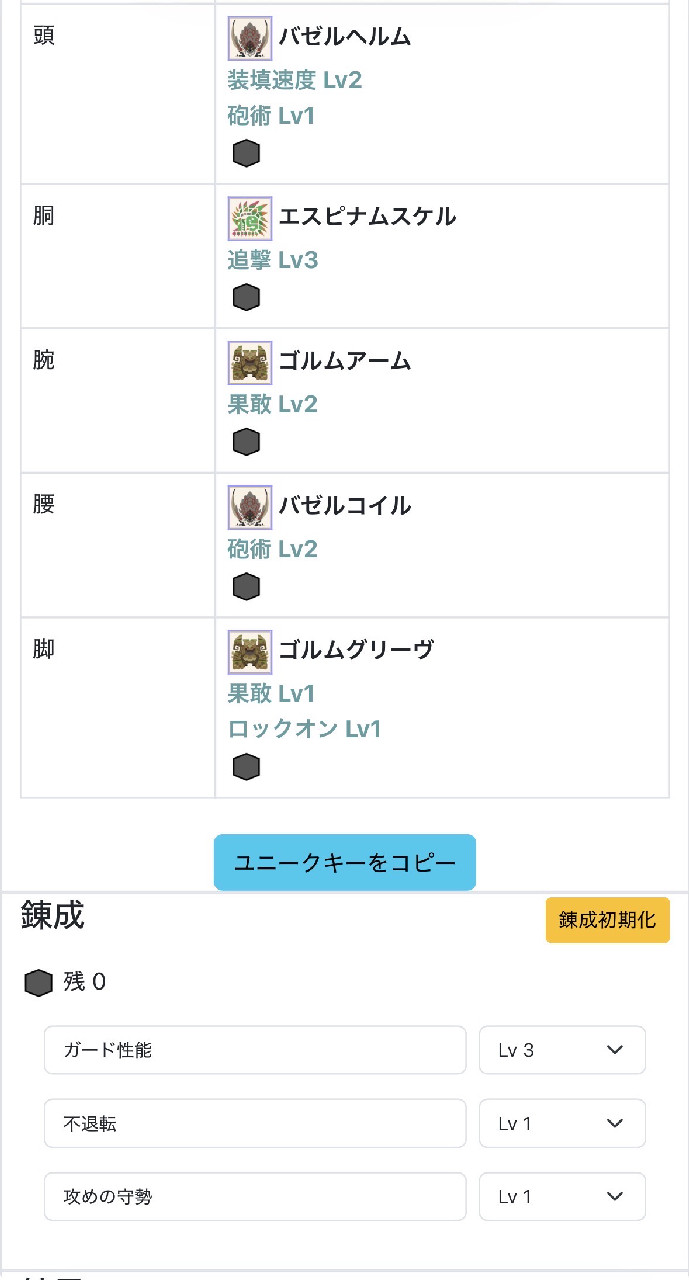
Task: Open the Lv 3 dropdown for ガード性能
Action: point(562,1050)
